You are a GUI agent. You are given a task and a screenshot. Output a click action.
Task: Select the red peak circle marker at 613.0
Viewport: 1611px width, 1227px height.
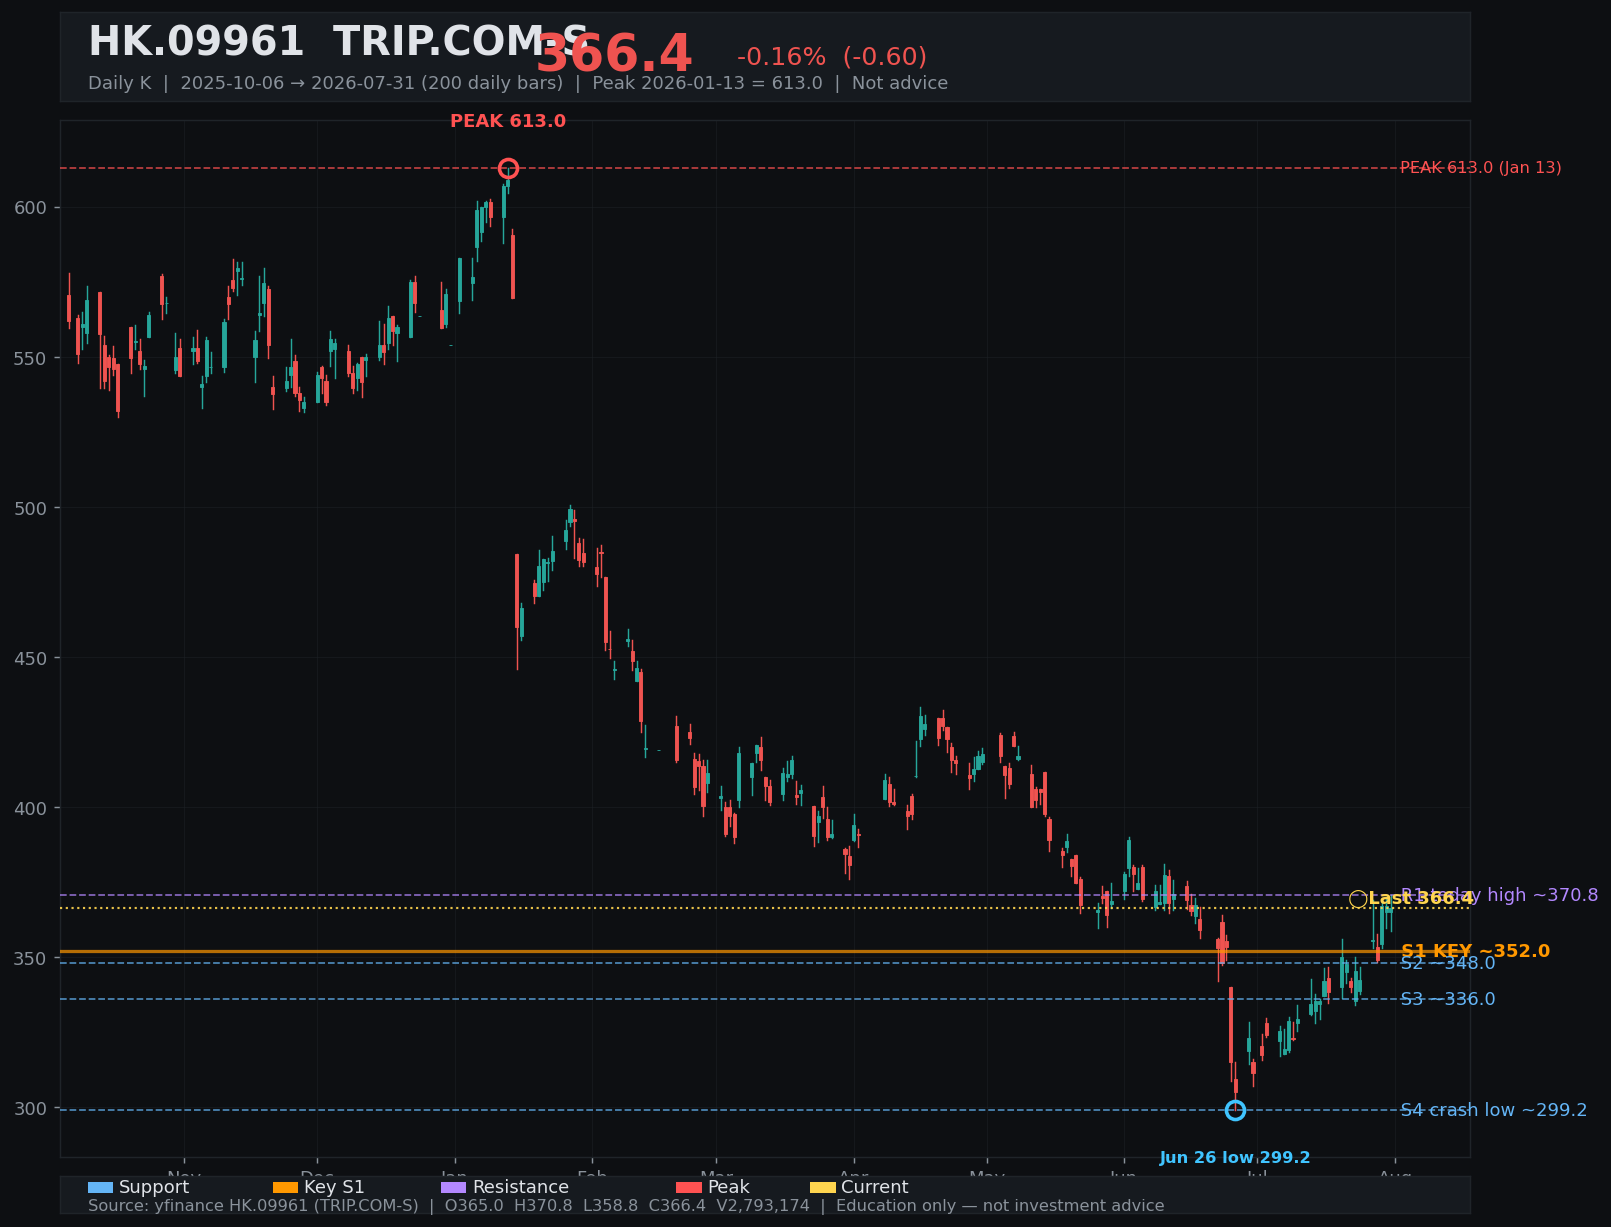pos(508,168)
